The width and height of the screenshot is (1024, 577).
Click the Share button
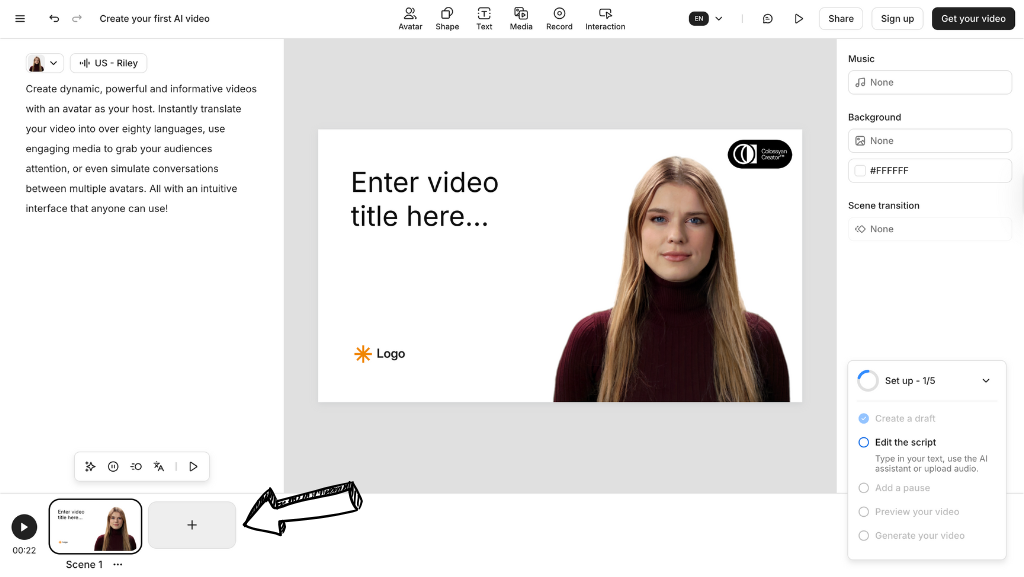click(840, 19)
